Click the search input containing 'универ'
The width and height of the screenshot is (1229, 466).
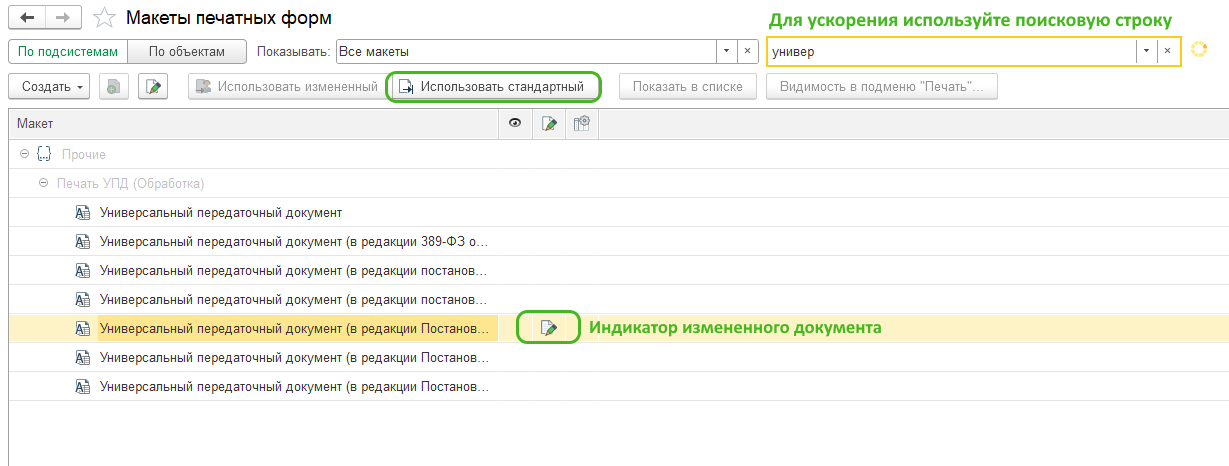(950, 51)
